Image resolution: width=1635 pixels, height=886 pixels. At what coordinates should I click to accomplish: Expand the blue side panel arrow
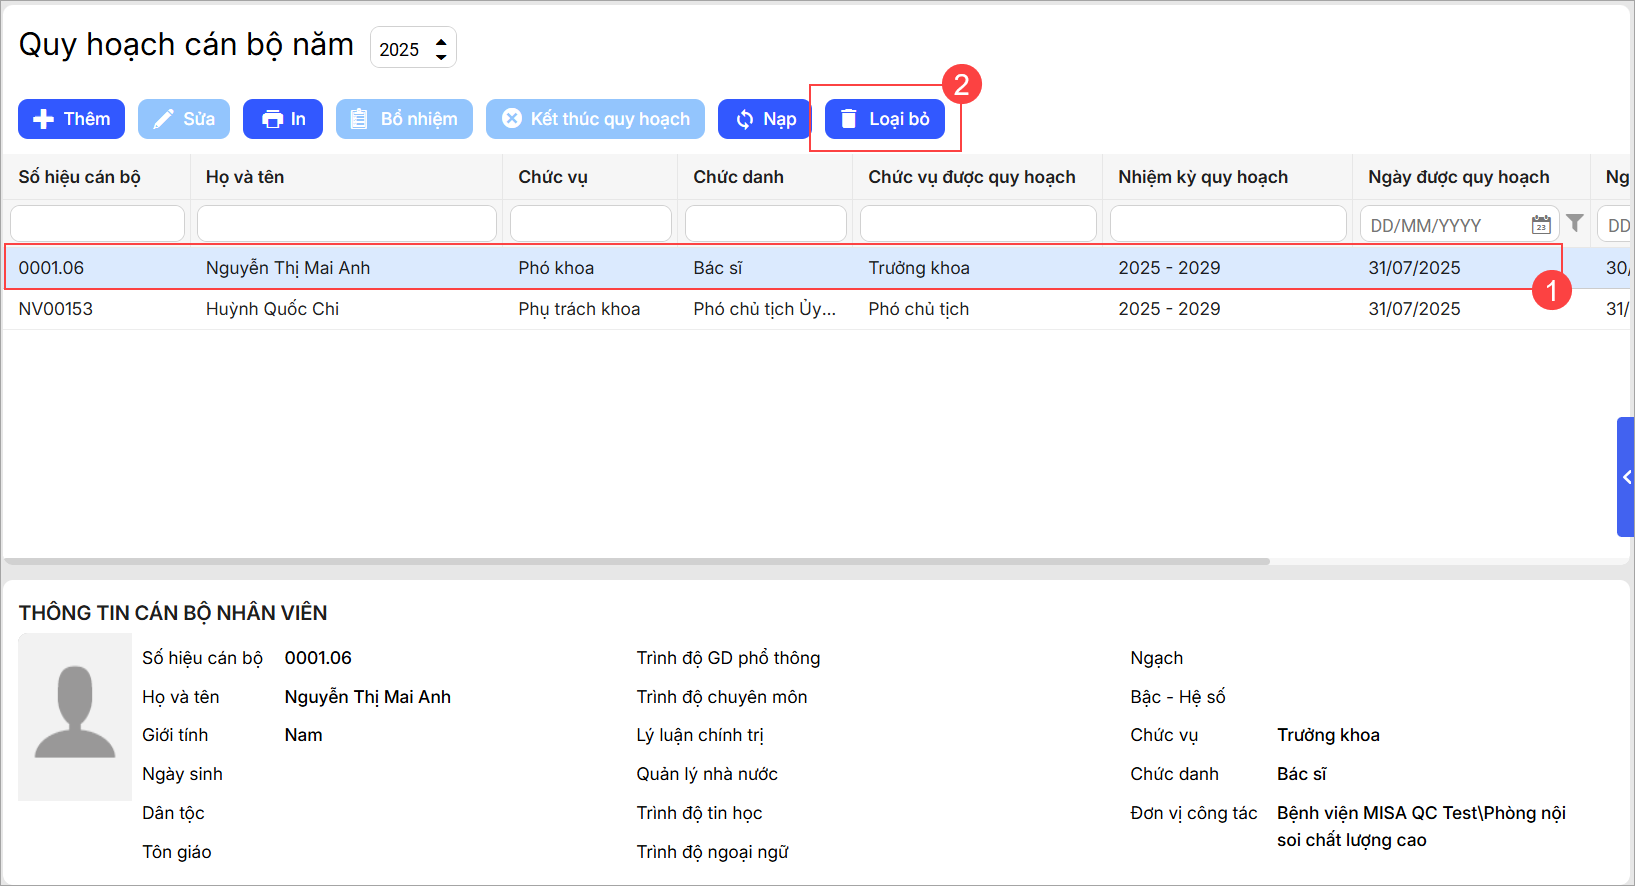pos(1626,477)
